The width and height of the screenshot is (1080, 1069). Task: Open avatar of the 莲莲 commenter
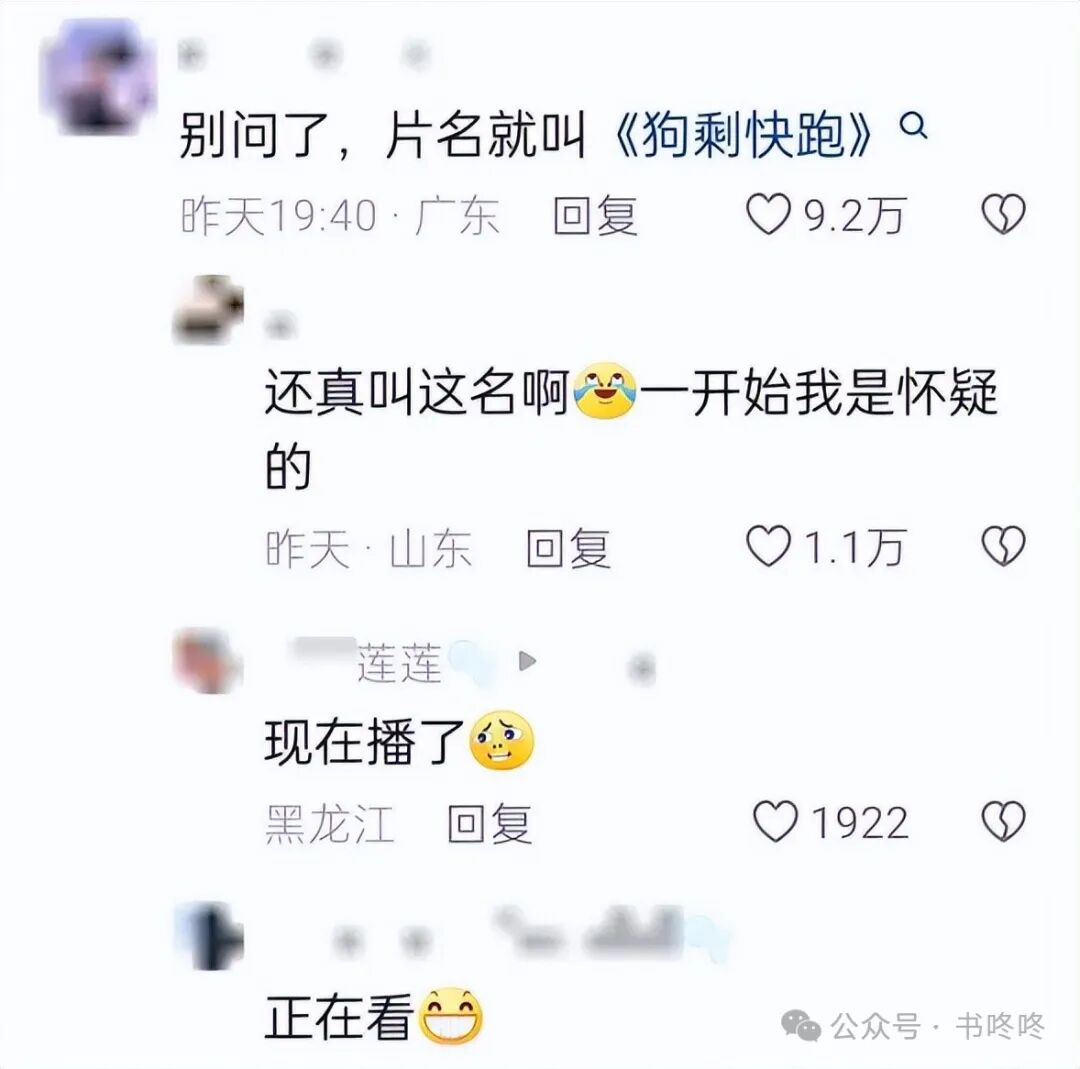pos(208,661)
